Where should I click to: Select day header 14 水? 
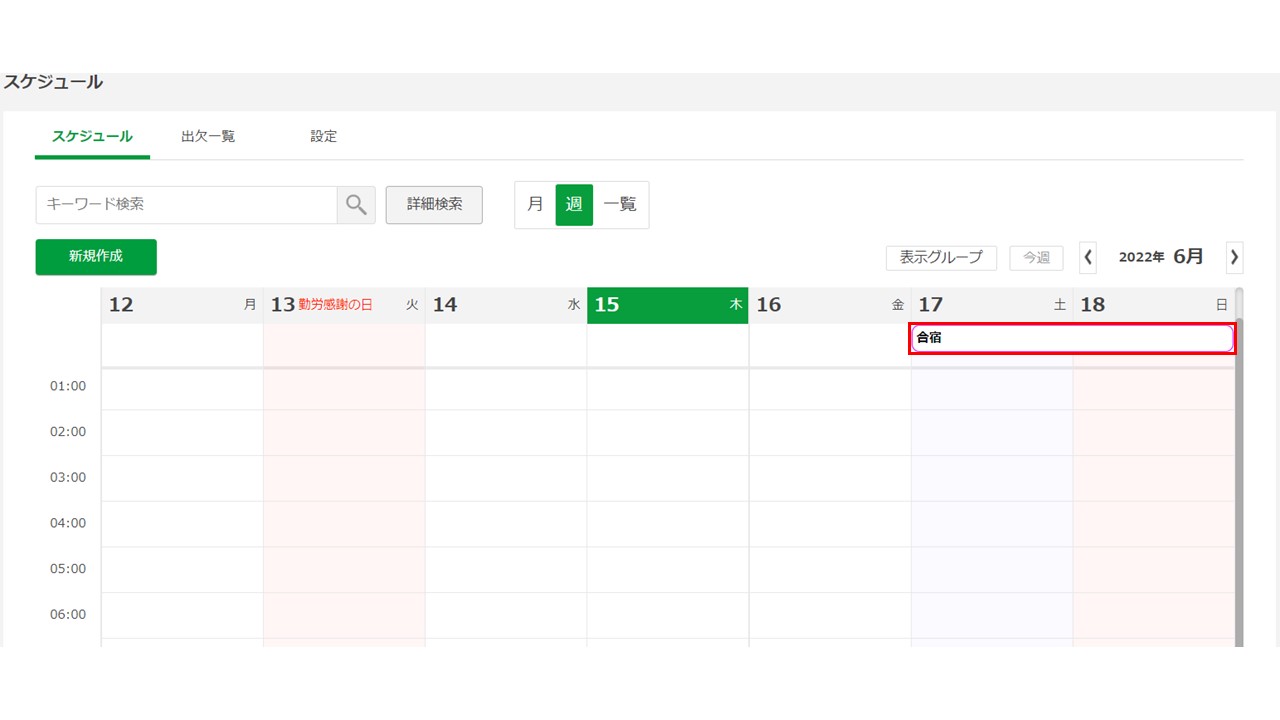(506, 305)
